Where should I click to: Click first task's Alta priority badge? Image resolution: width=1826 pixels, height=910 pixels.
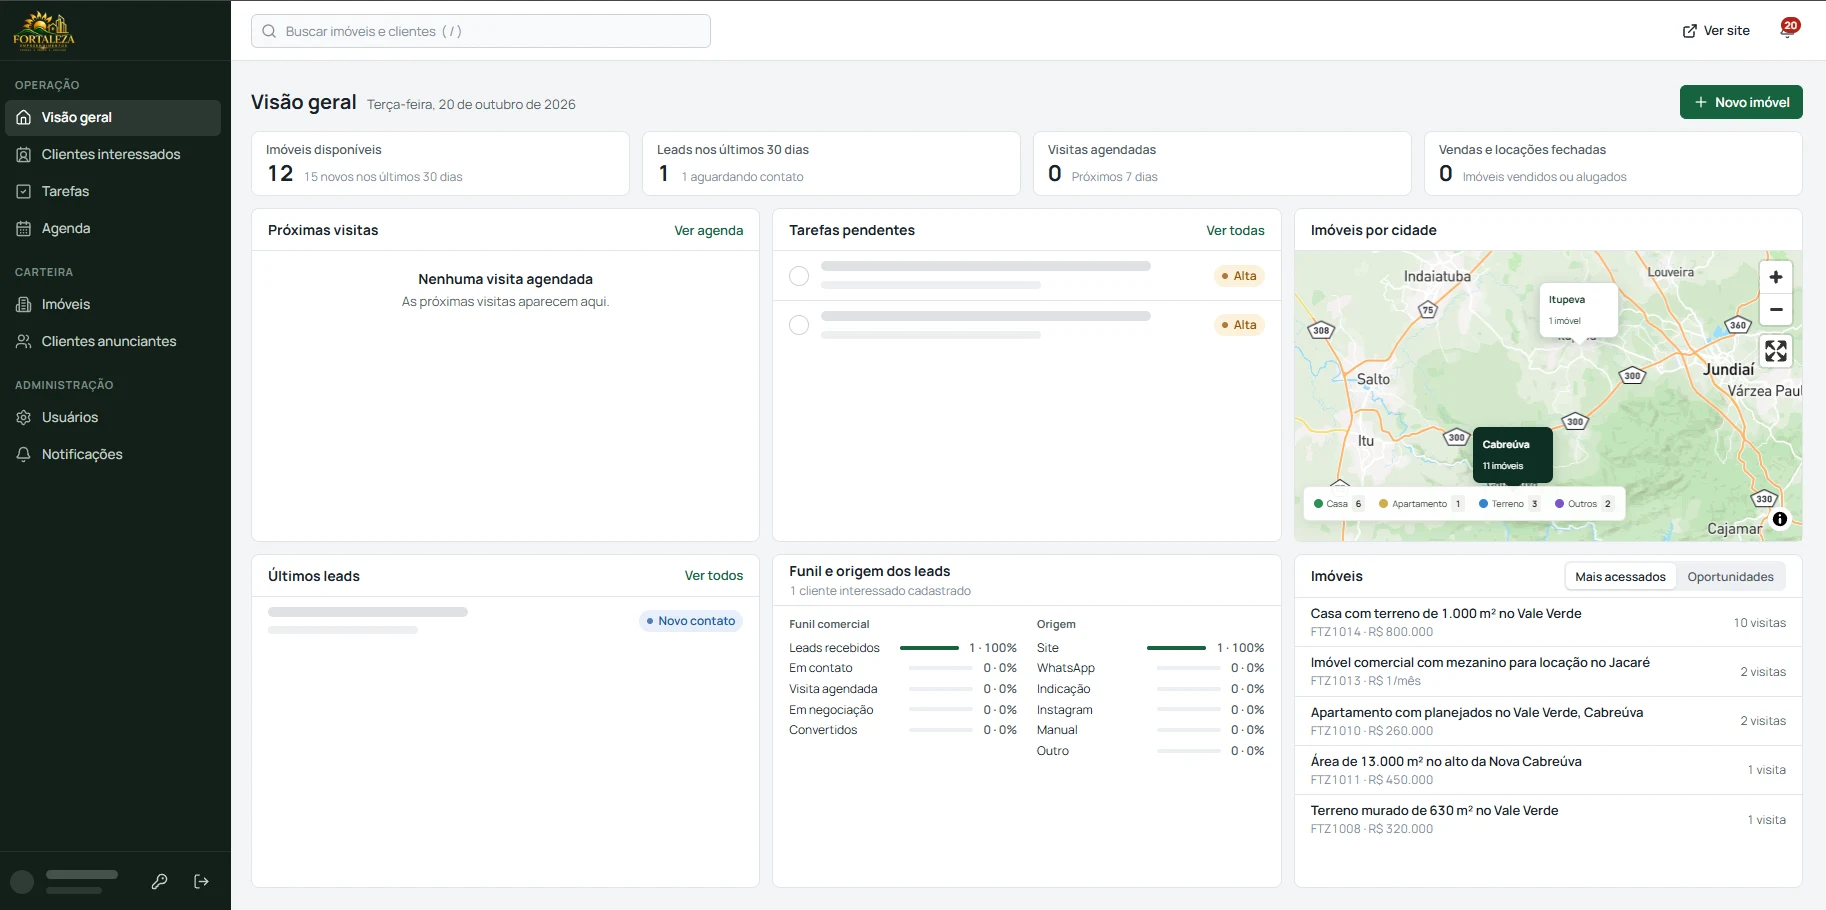1239,276
